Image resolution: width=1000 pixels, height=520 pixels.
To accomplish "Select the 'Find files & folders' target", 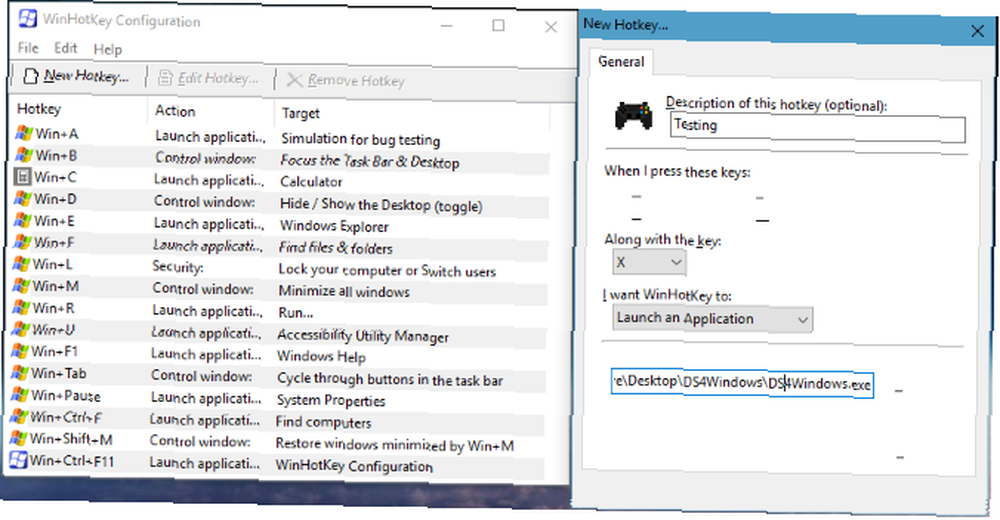I will (335, 248).
